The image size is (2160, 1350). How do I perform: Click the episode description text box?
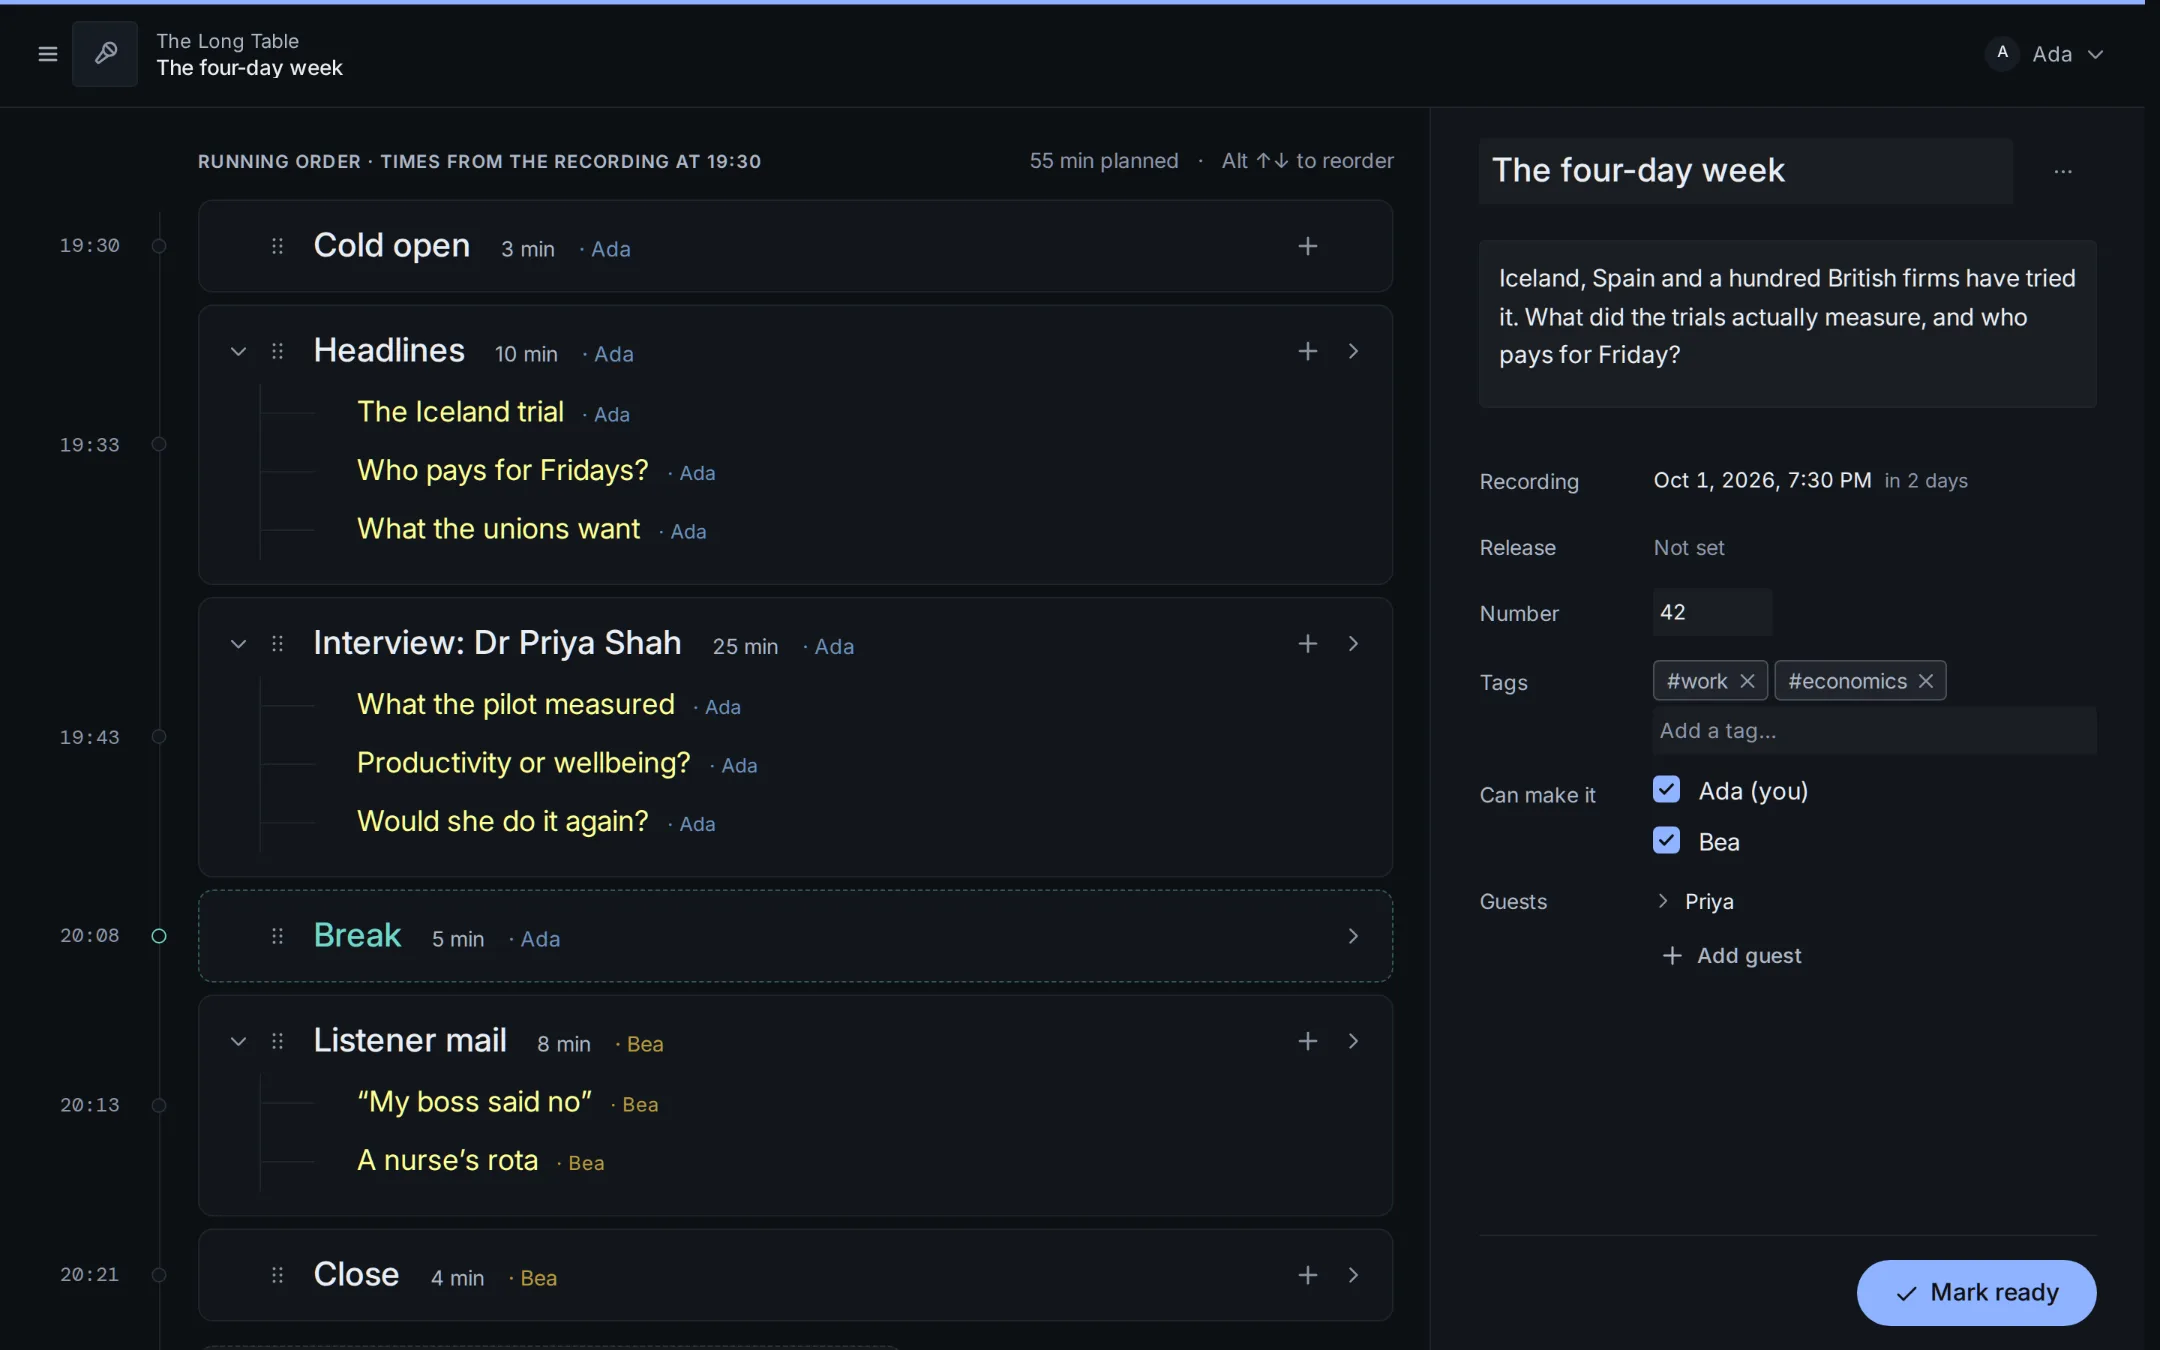(1787, 324)
